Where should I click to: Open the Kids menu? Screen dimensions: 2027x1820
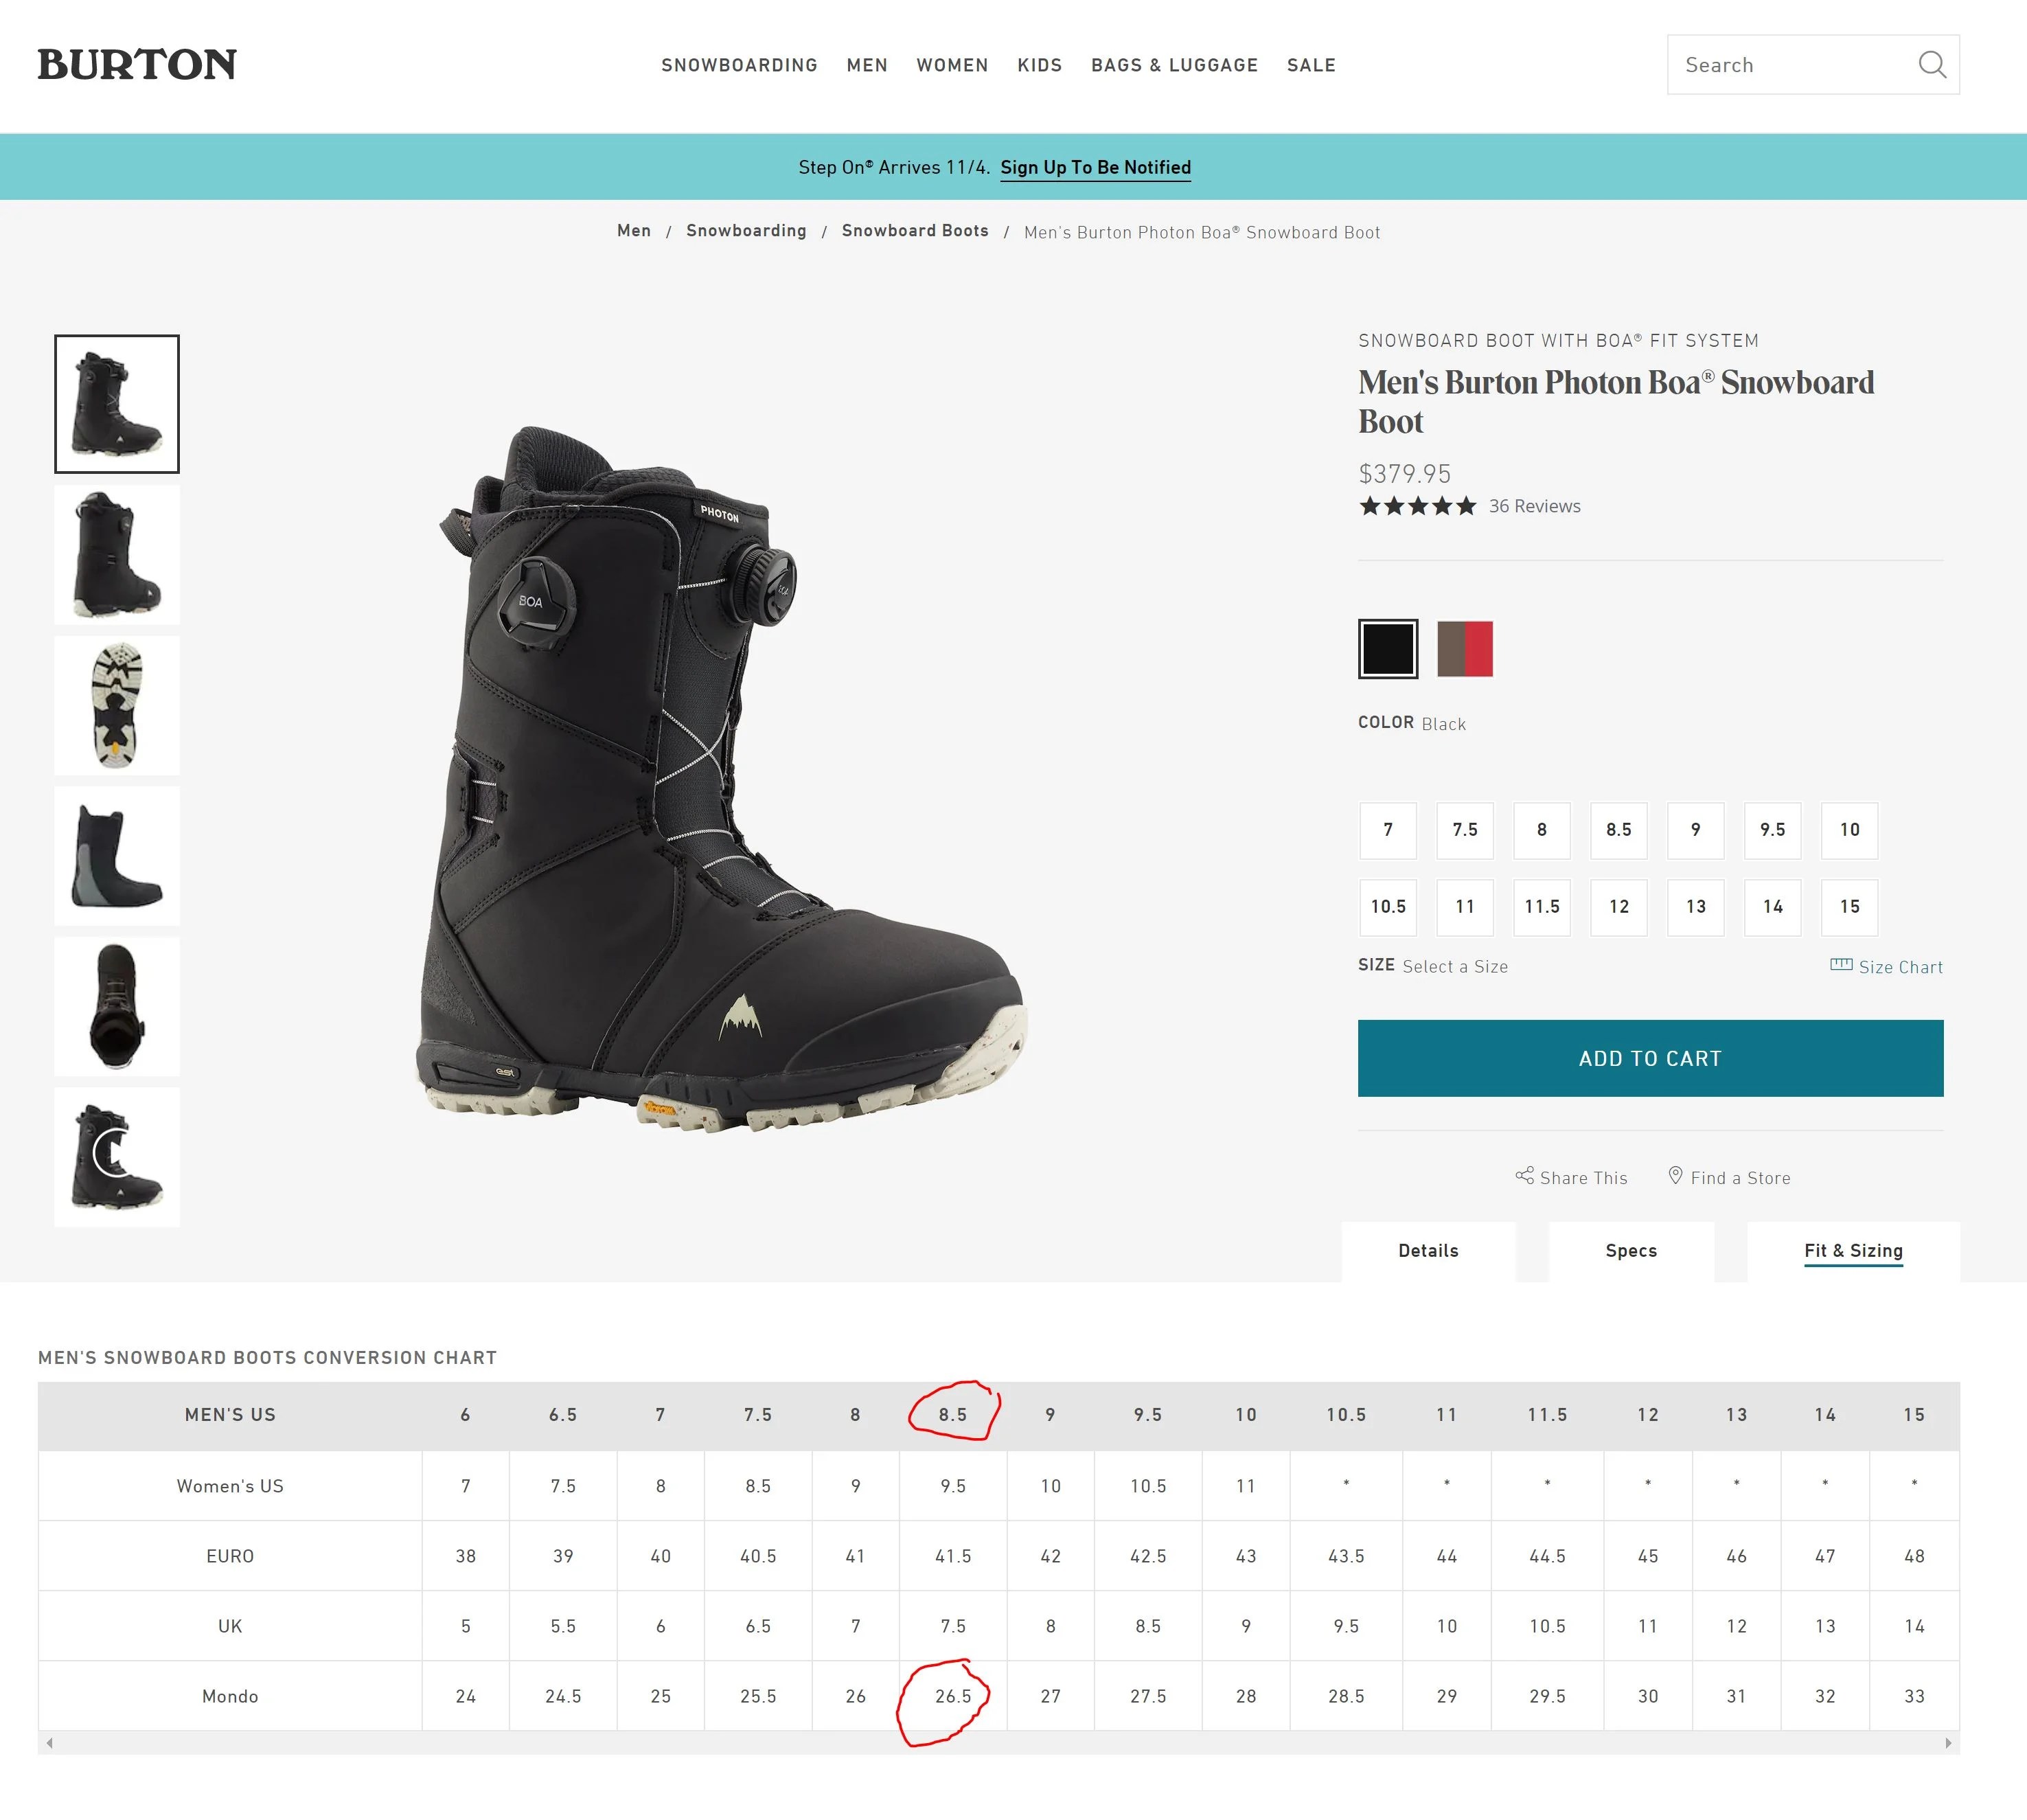1040,65
